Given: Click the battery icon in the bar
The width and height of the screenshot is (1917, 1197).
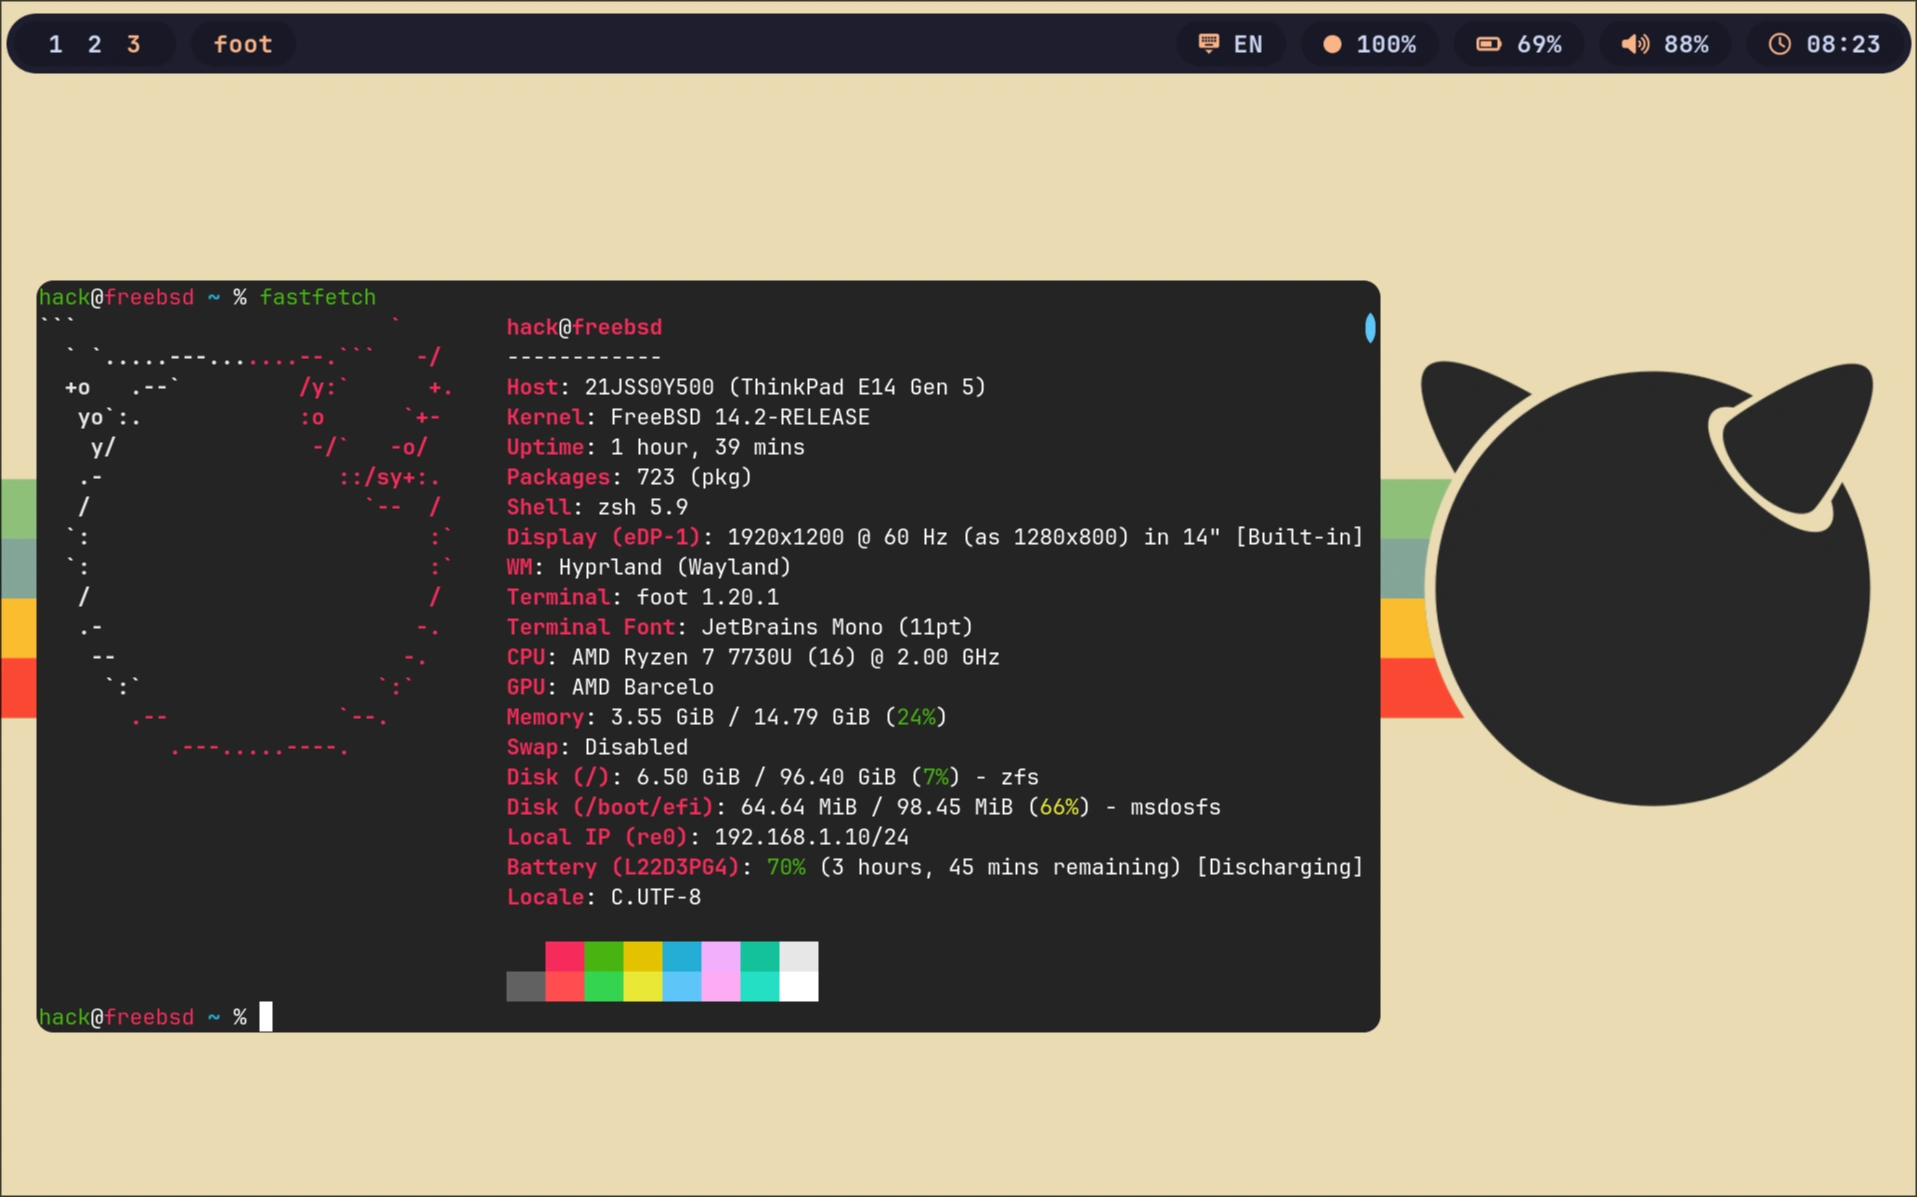Looking at the screenshot, I should (1489, 44).
